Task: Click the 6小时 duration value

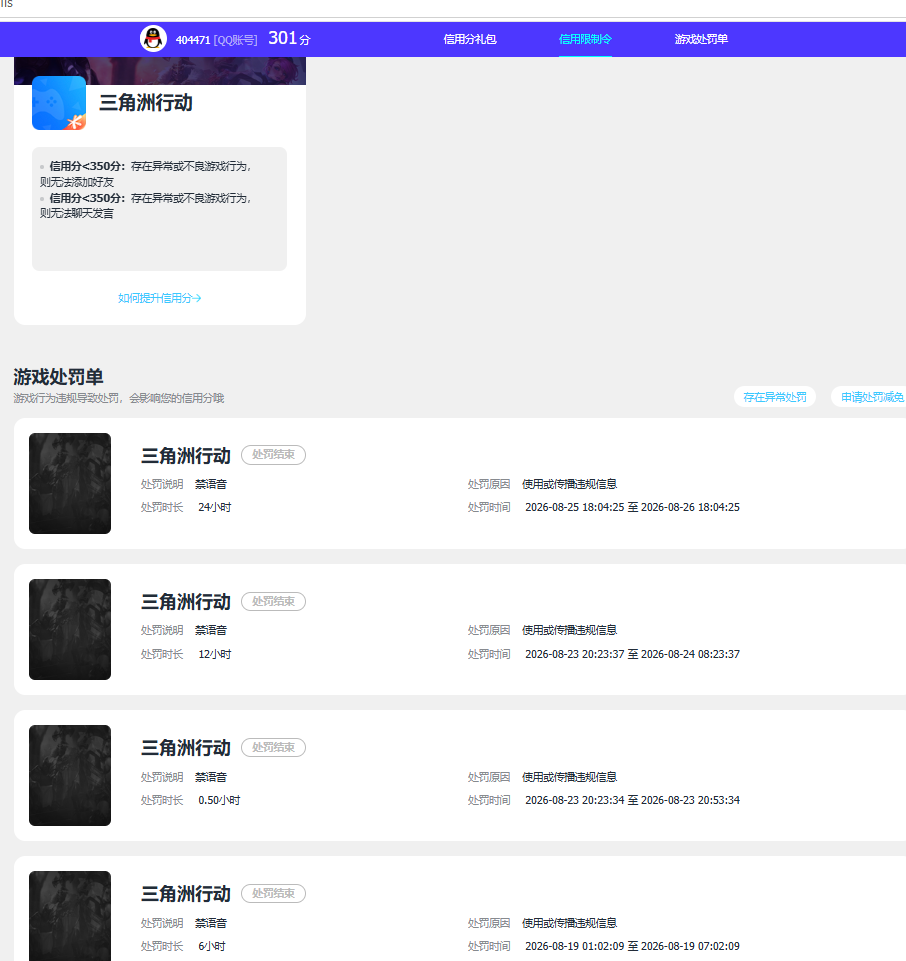Action: pos(211,946)
